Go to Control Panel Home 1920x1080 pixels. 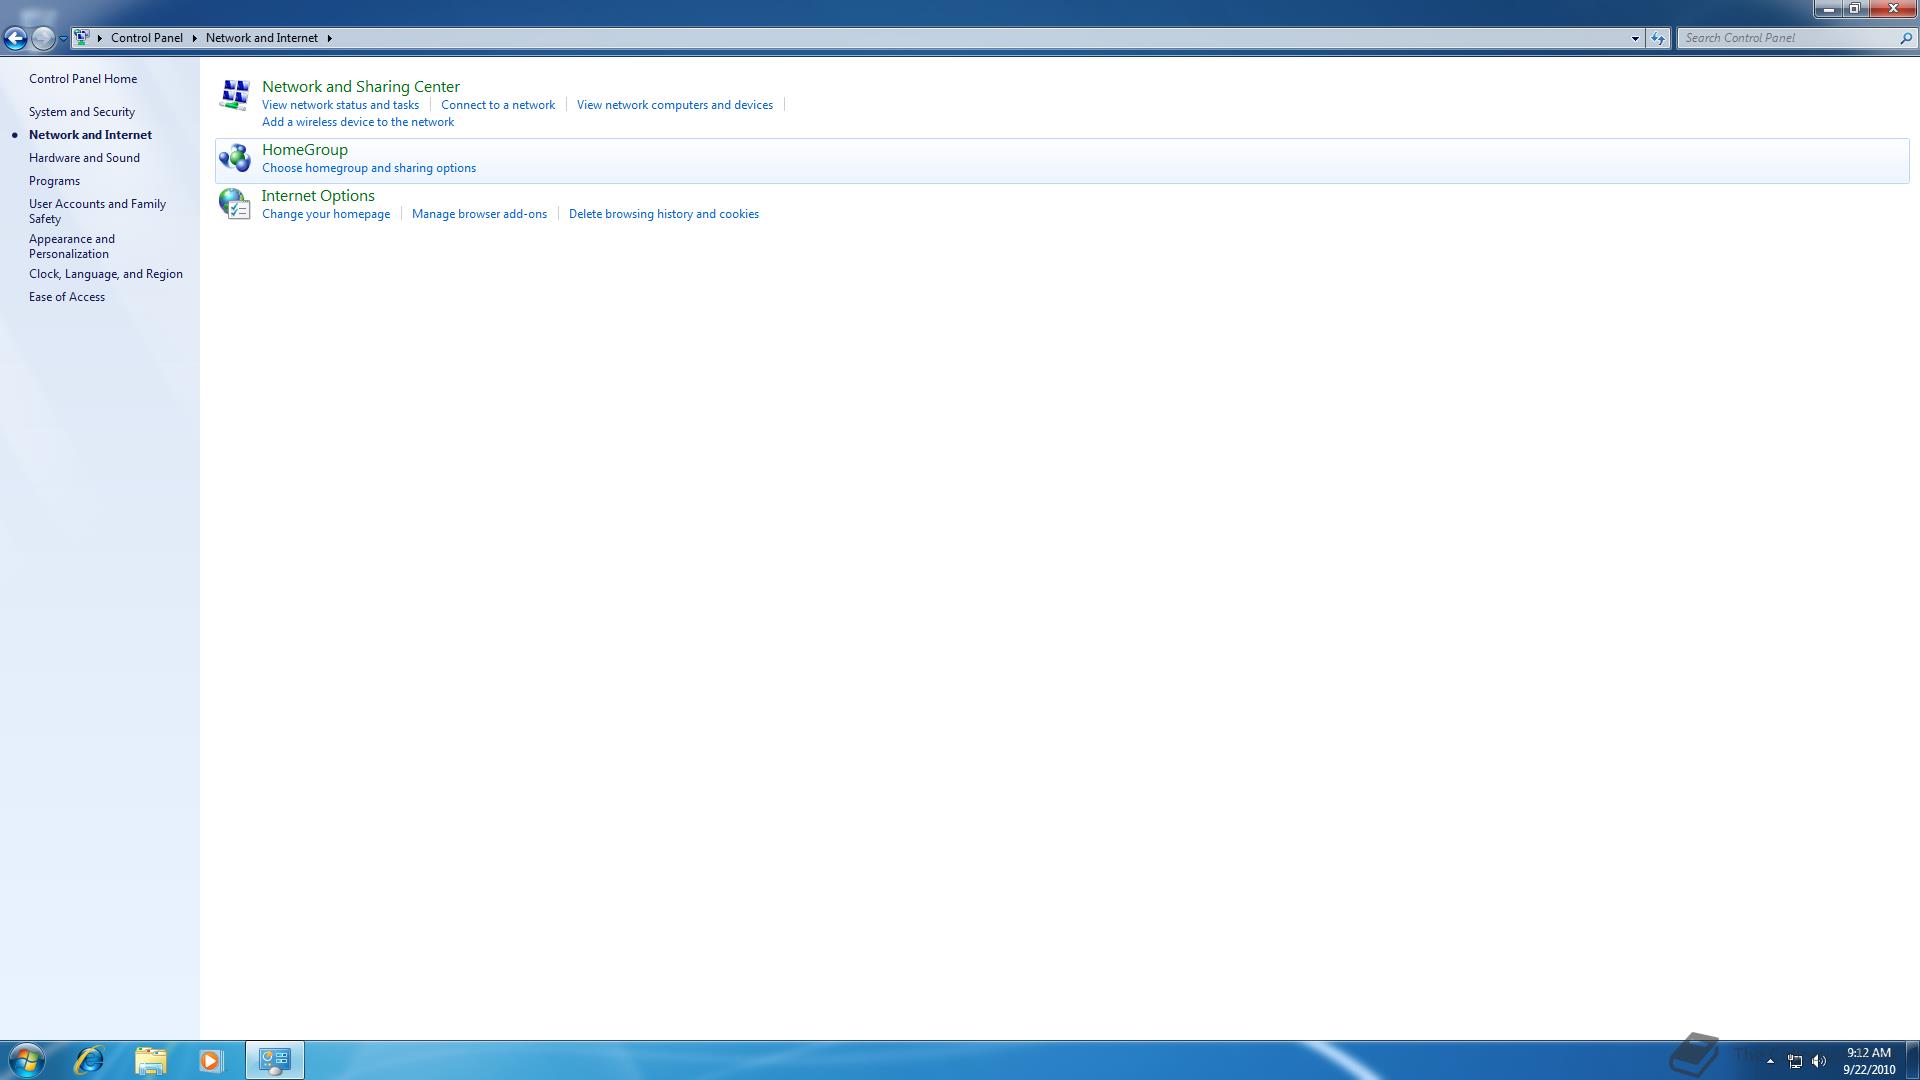(x=83, y=79)
